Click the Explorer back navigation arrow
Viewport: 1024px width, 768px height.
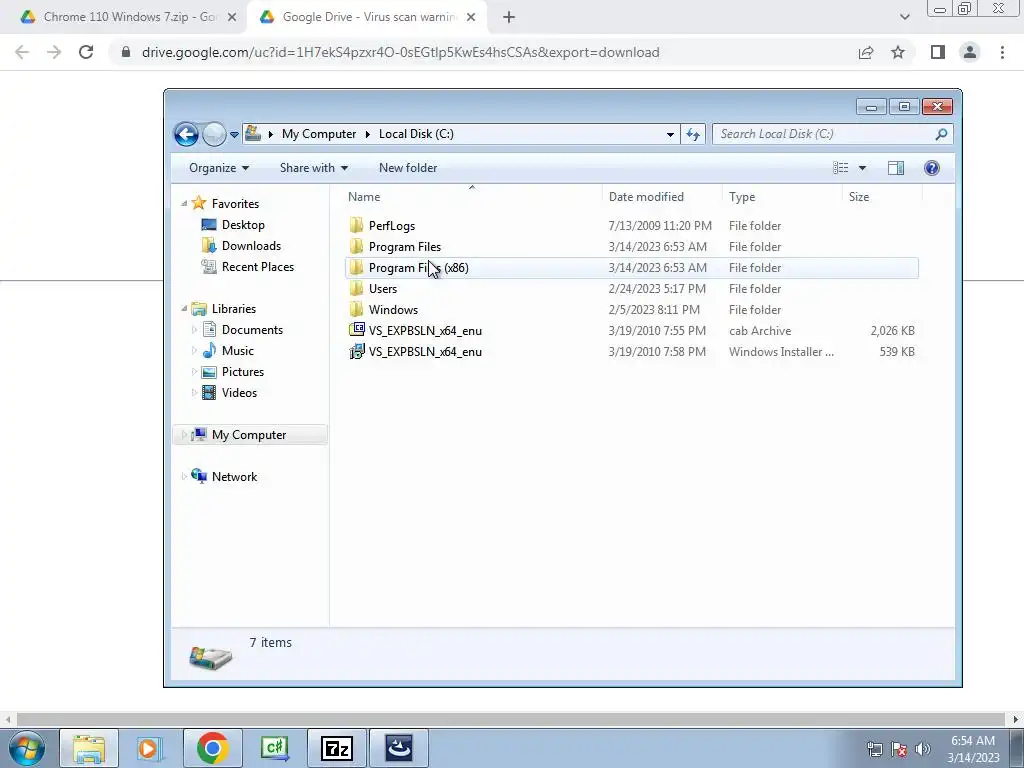(x=186, y=135)
